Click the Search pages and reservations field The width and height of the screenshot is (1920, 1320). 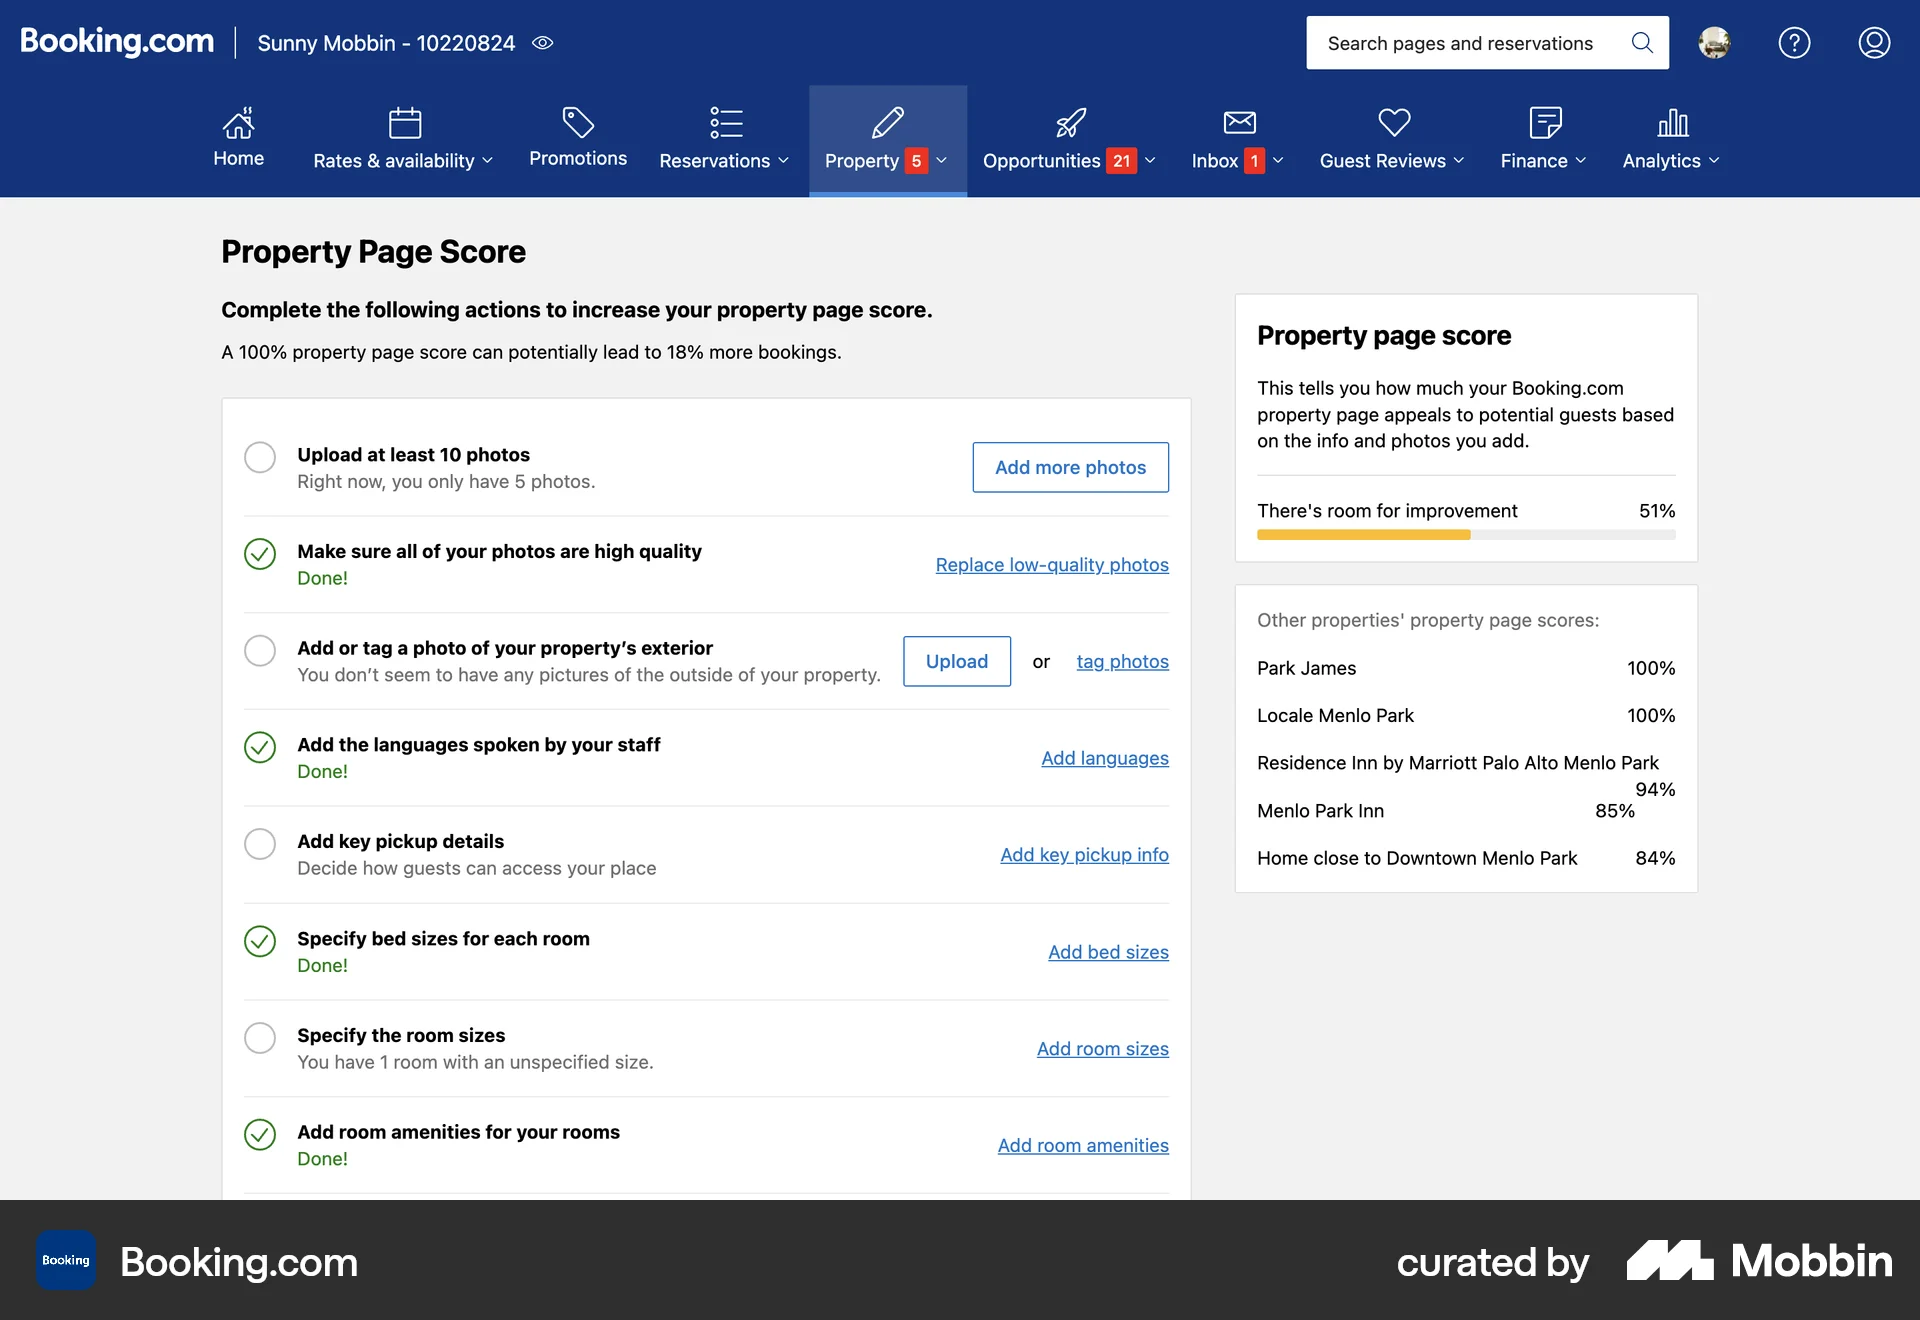(x=1460, y=43)
